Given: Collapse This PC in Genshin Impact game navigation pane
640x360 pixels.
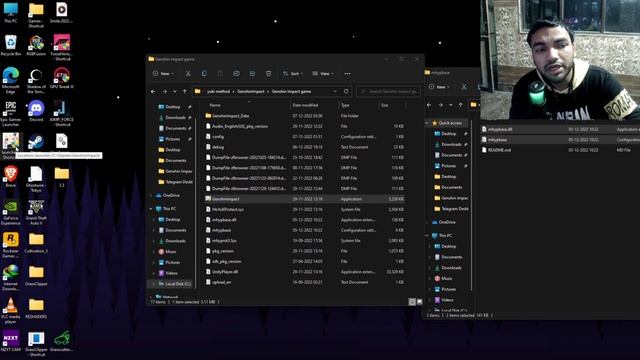Looking at the screenshot, I should pos(151,209).
